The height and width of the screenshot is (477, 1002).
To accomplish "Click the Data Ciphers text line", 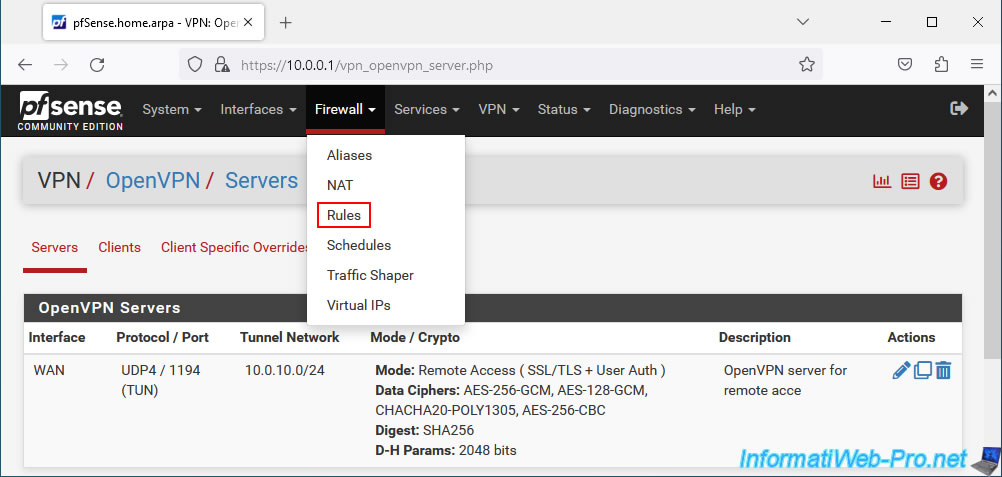I will pos(512,400).
